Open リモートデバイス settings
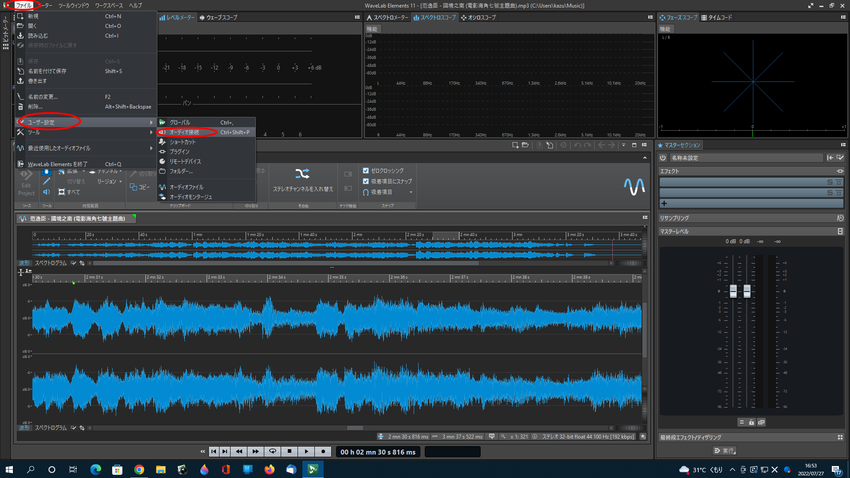 pos(206,162)
